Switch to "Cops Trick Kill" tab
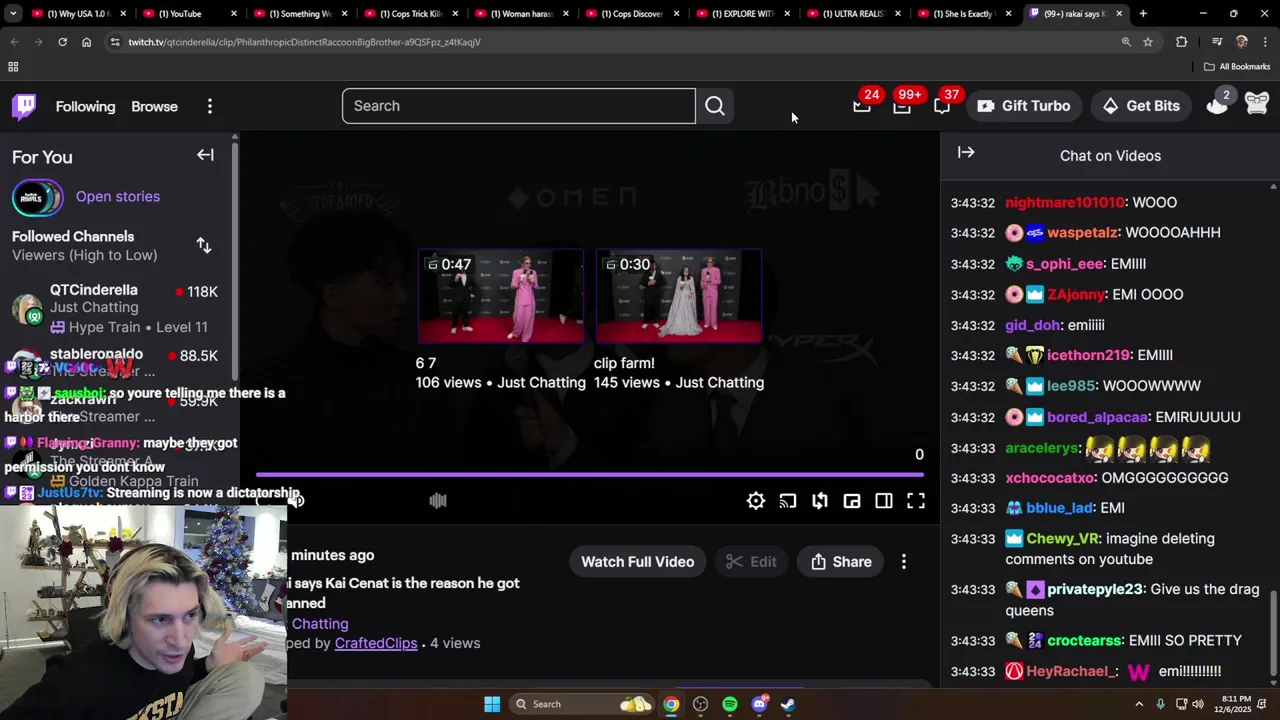The image size is (1280, 720). (x=410, y=14)
